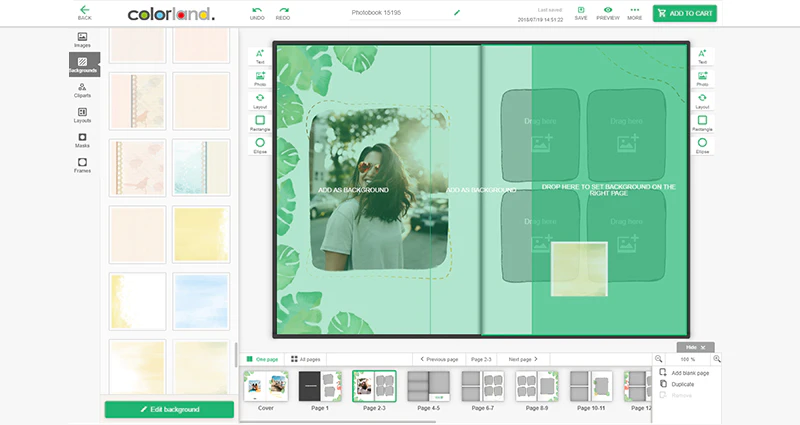The width and height of the screenshot is (800, 425).
Task: Click the Edit background button
Action: click(169, 409)
